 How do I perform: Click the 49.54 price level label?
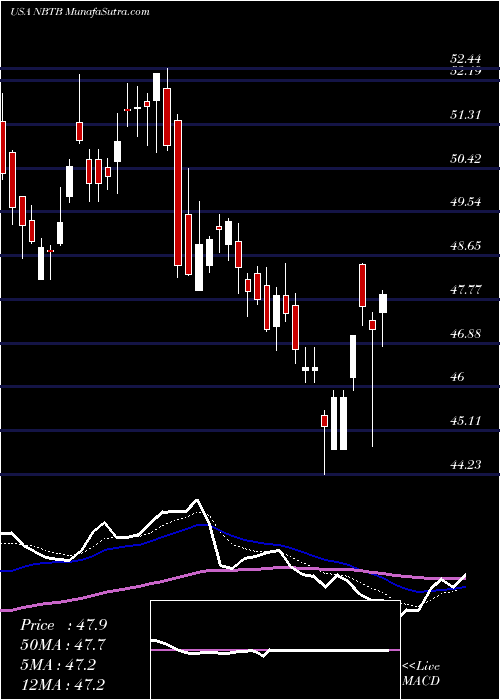pyautogui.click(x=466, y=202)
